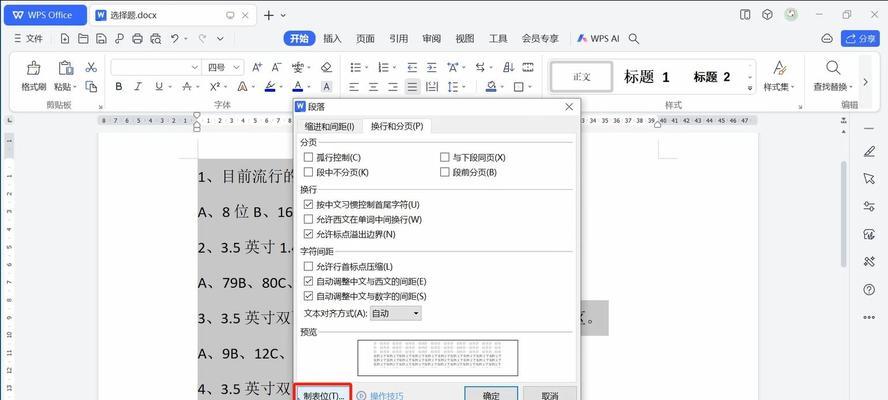The image size is (888, 400).
Task: Click the Copy icon under the scissors
Action: tap(91, 87)
